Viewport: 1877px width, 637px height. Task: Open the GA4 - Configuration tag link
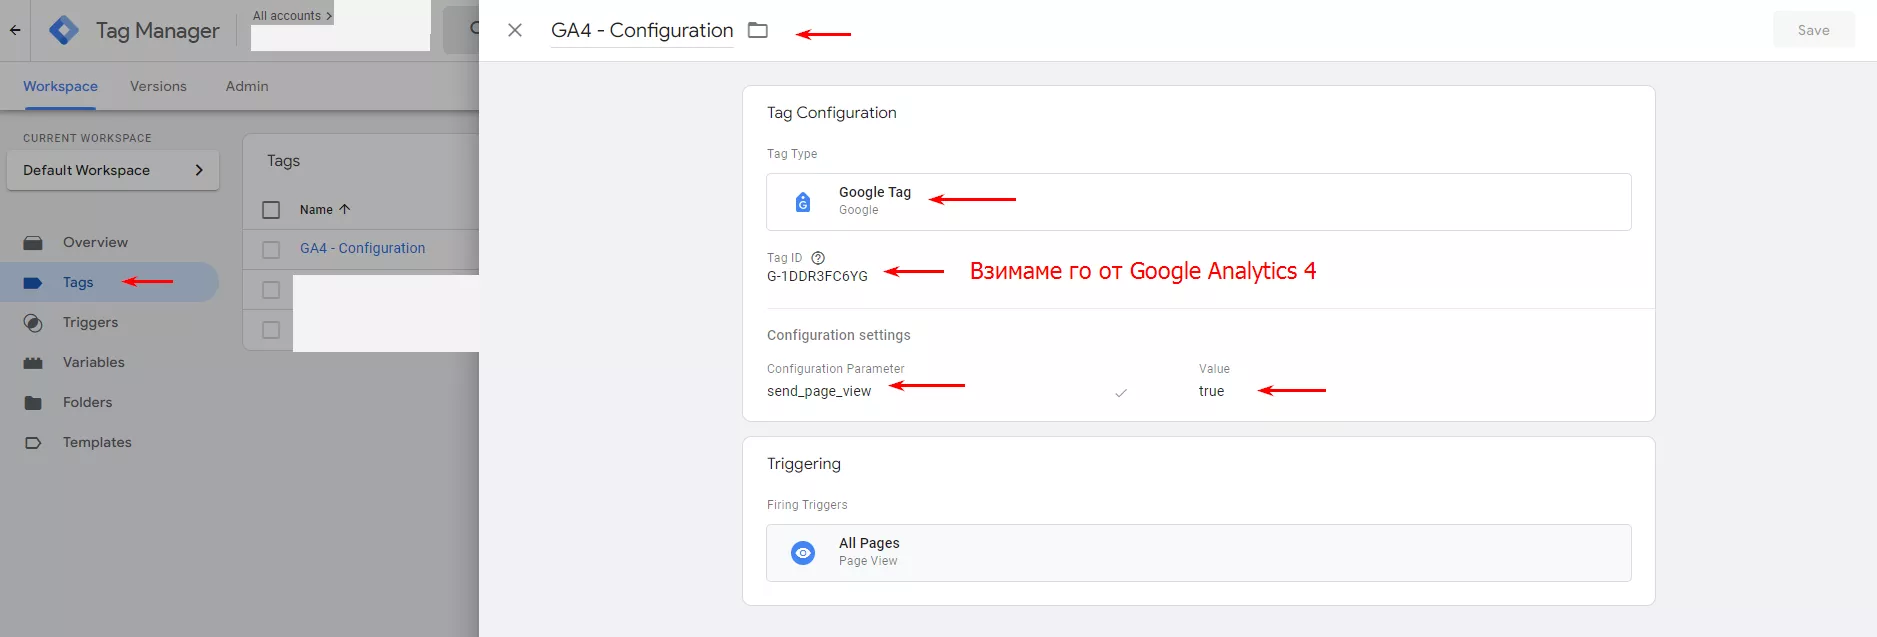coord(362,248)
